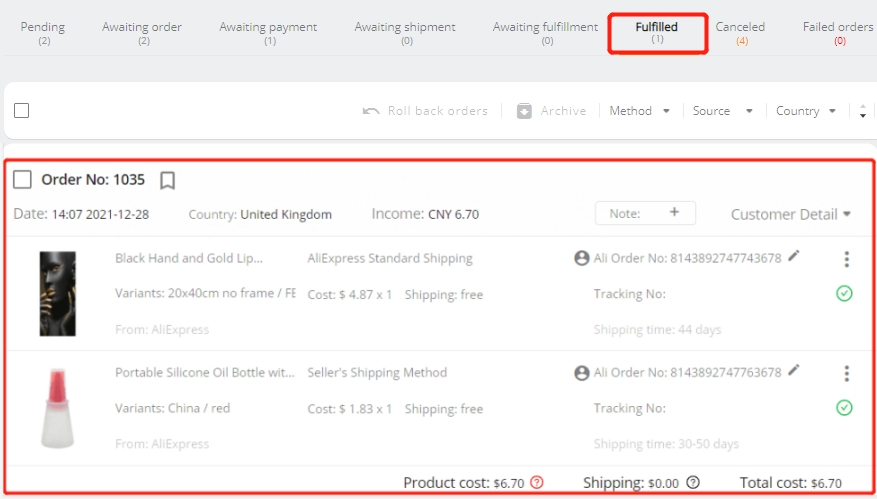Click the Archive box icon
877x499 pixels.
(x=524, y=111)
